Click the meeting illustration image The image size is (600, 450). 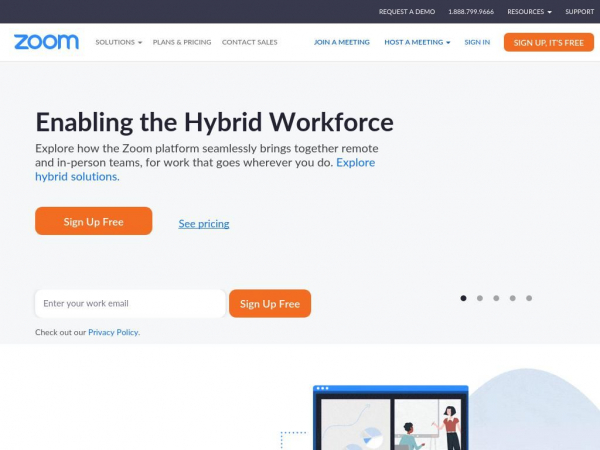[x=390, y=417]
